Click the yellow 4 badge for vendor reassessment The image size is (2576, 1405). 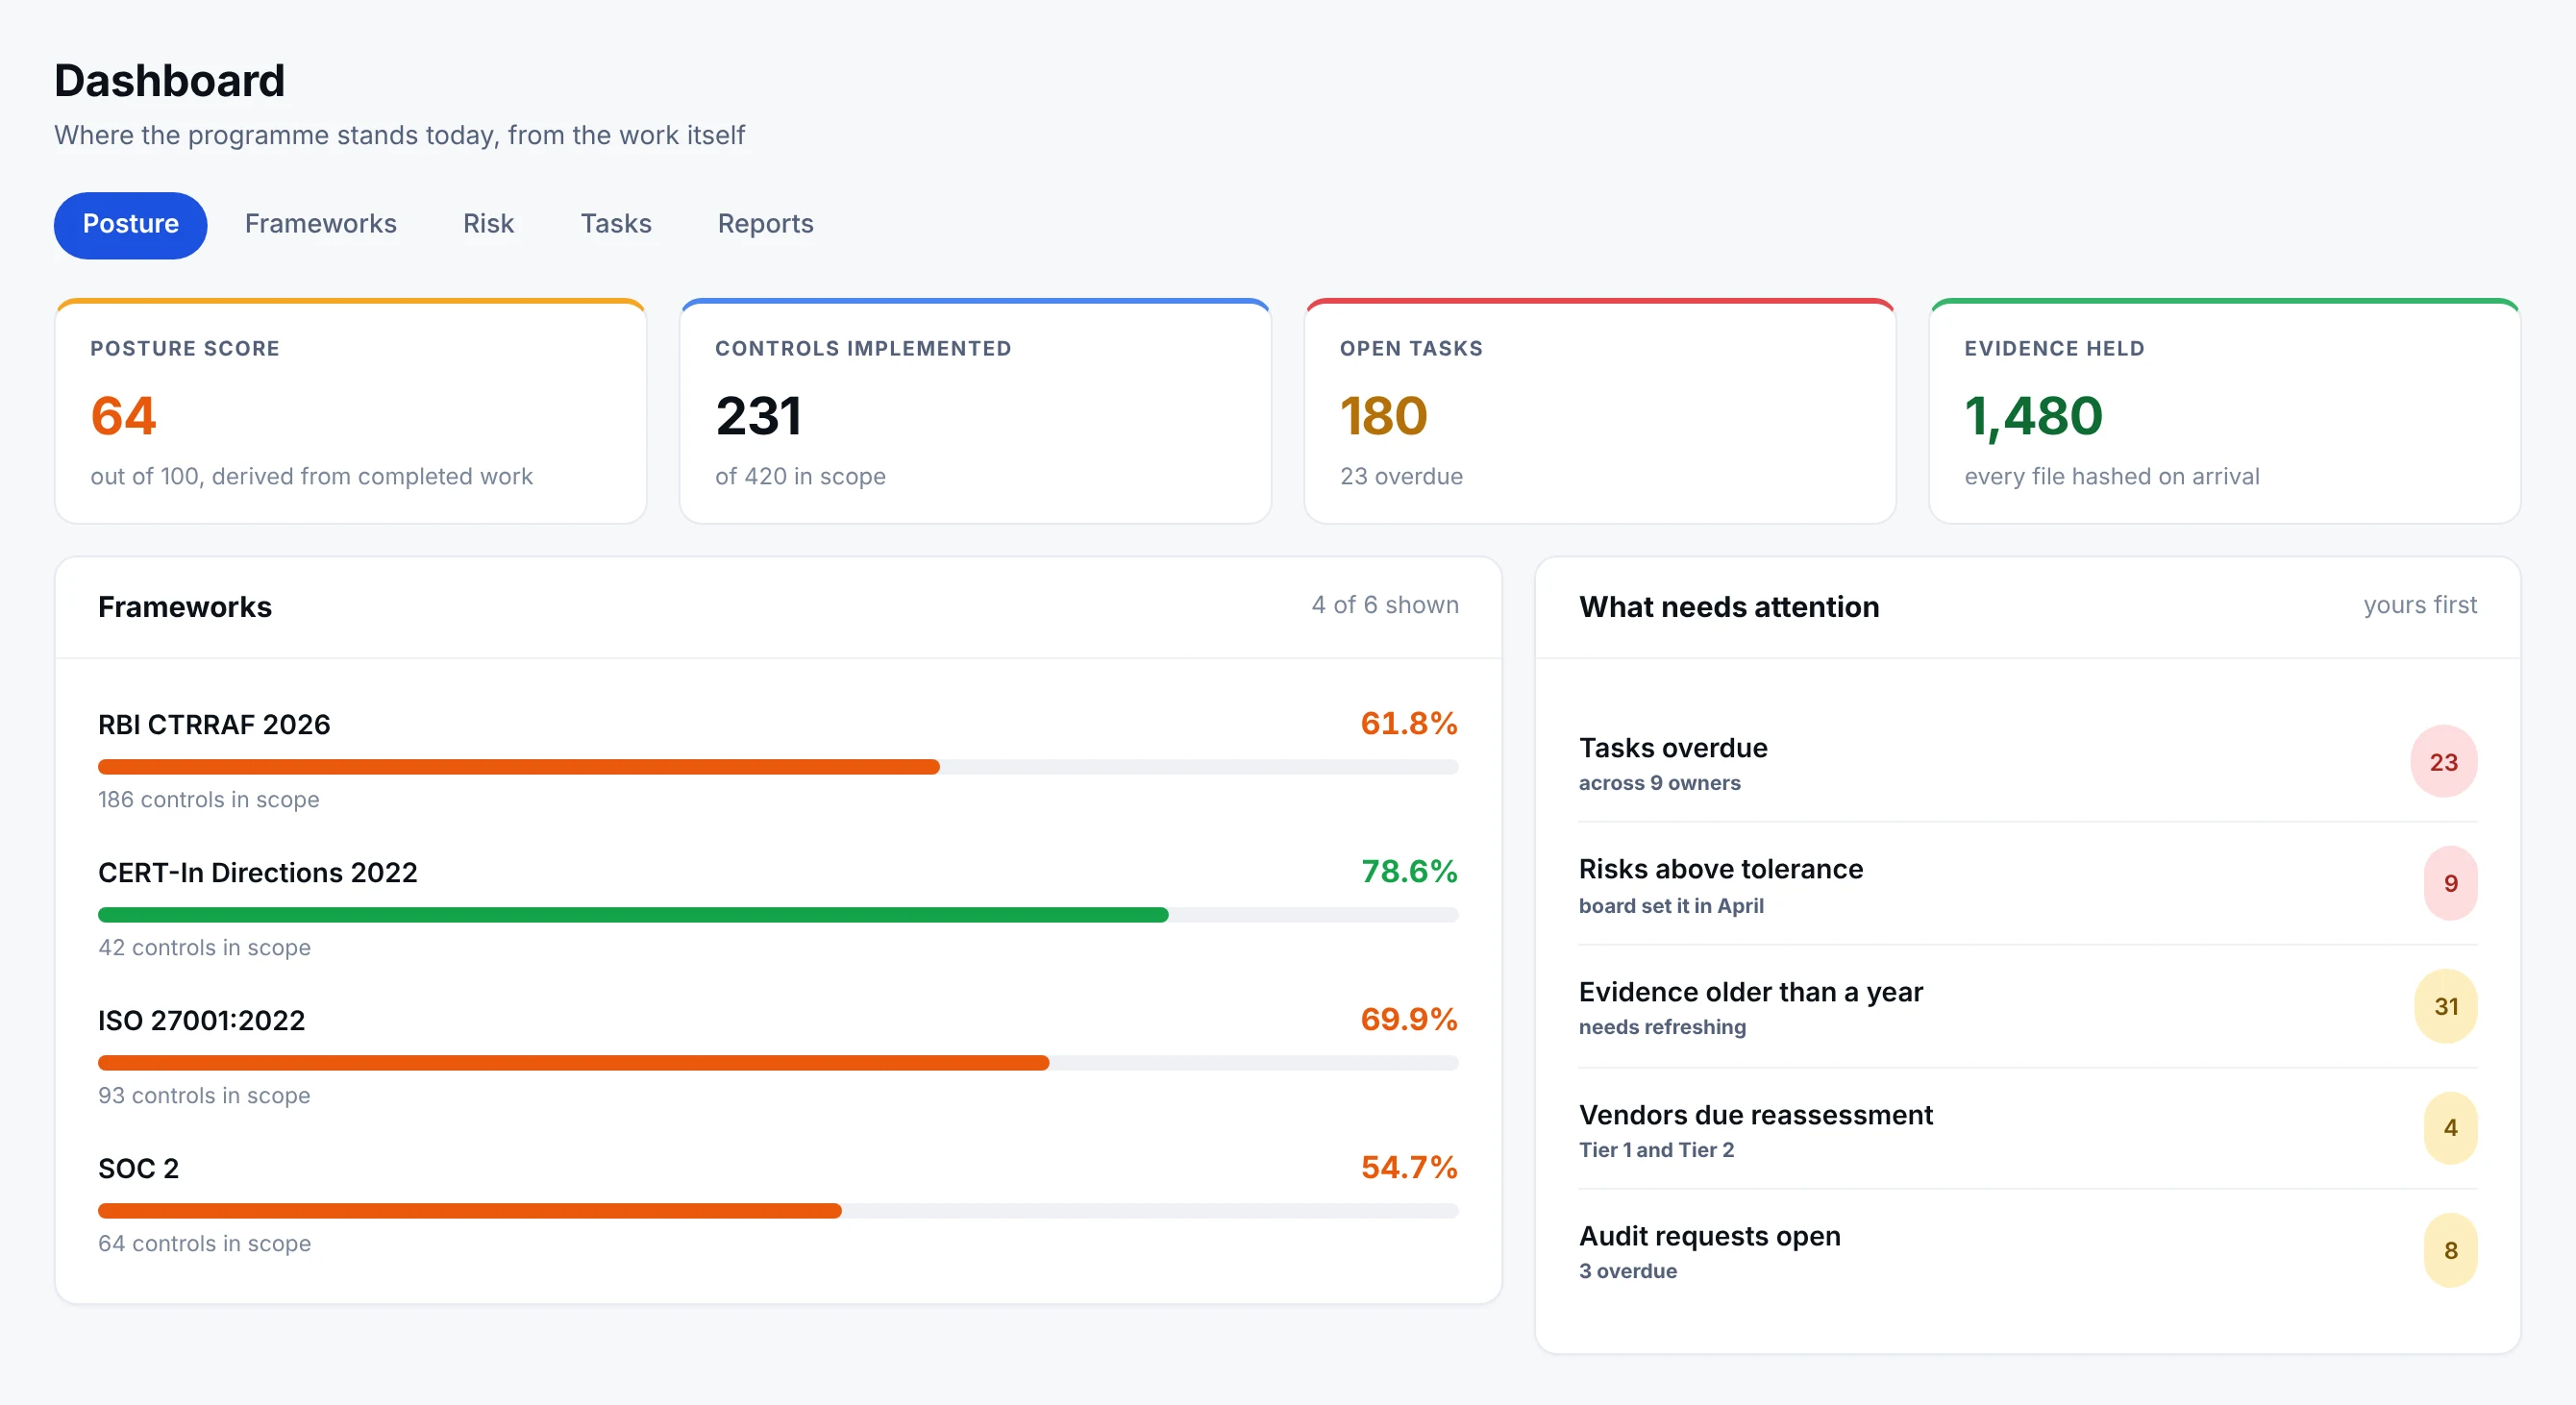(2451, 1129)
